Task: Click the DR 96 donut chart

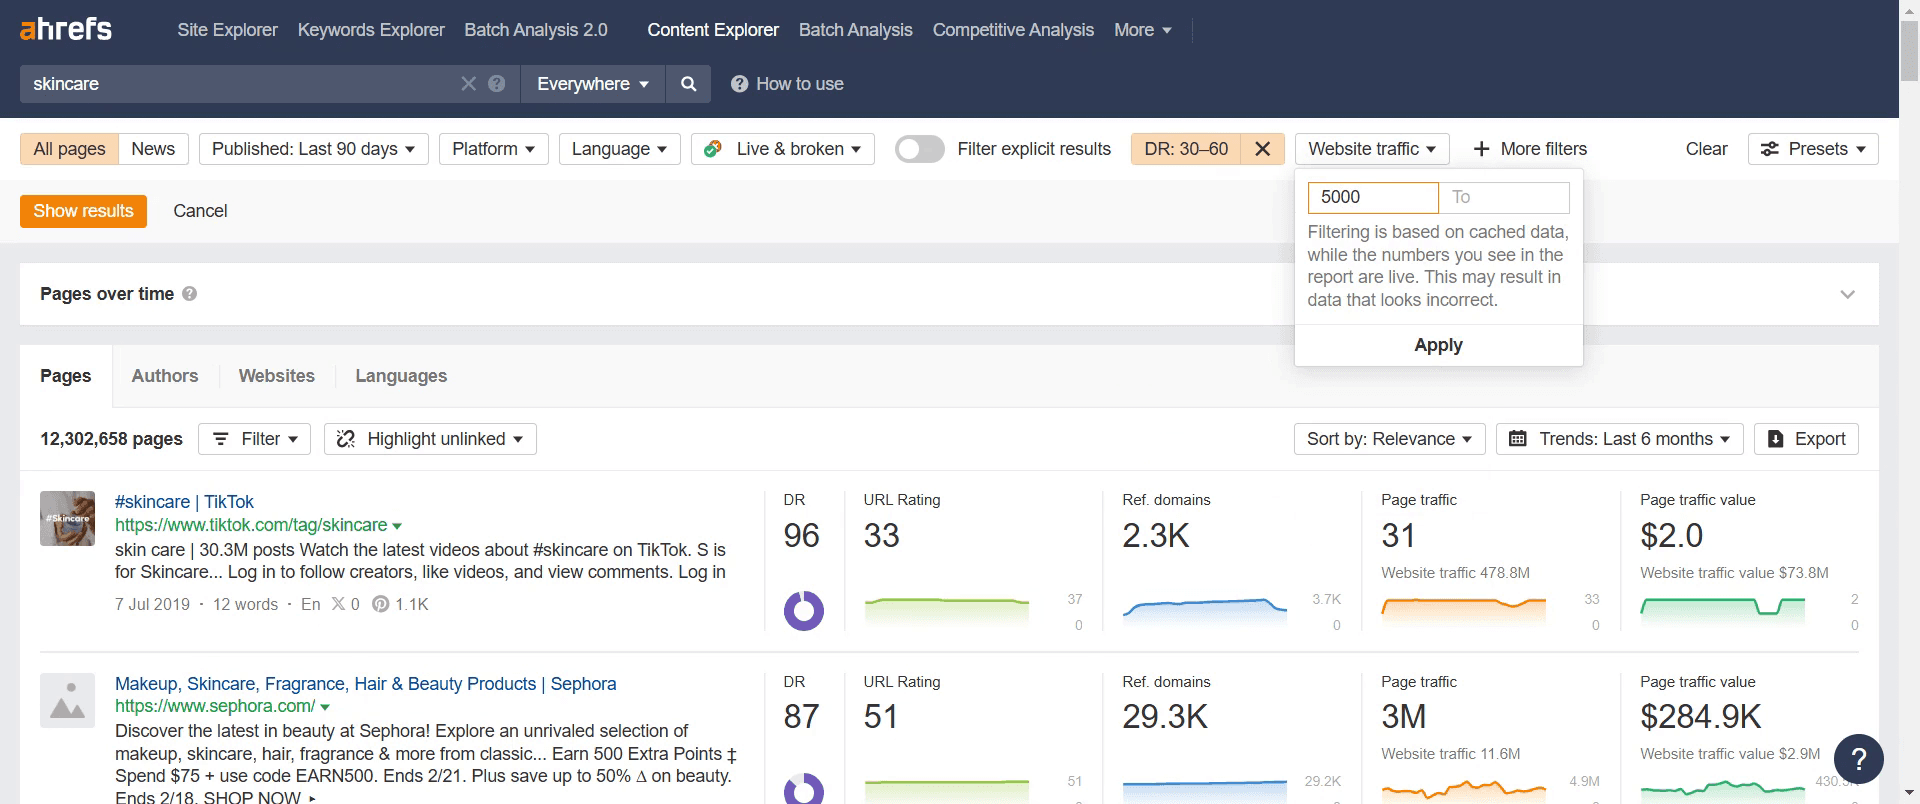Action: (x=803, y=610)
